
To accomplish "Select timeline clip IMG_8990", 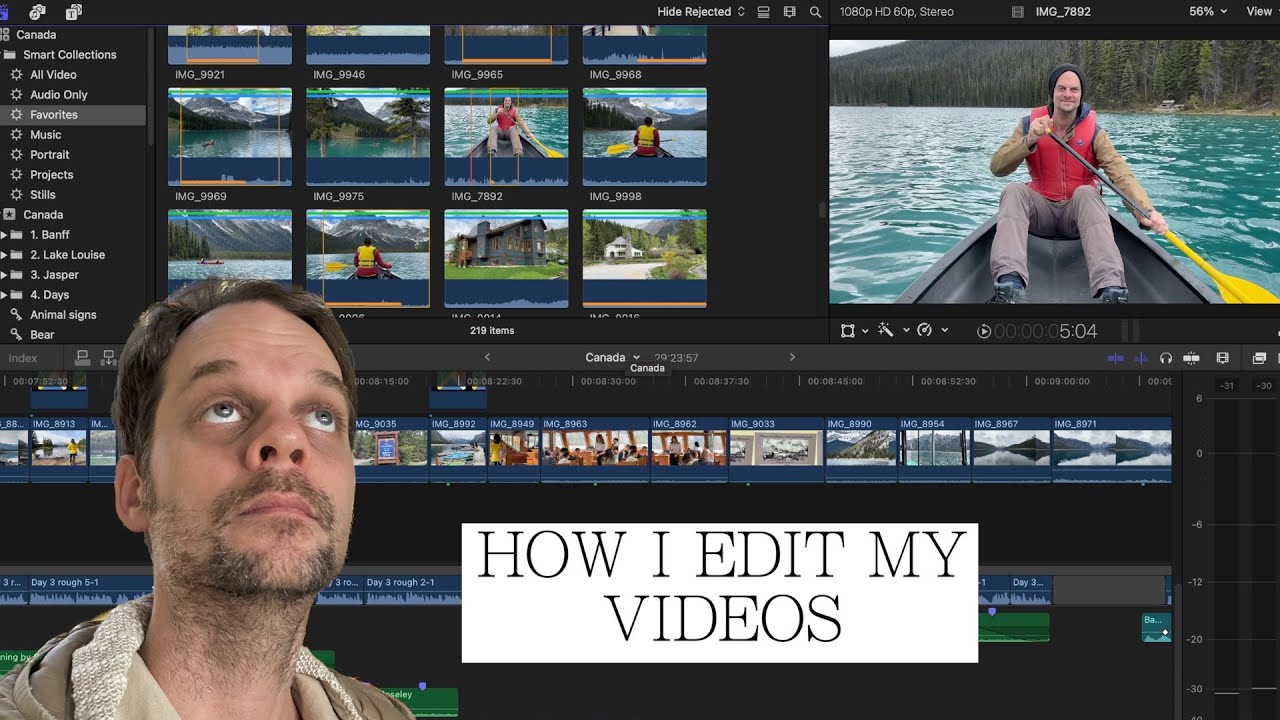I will tap(860, 449).
